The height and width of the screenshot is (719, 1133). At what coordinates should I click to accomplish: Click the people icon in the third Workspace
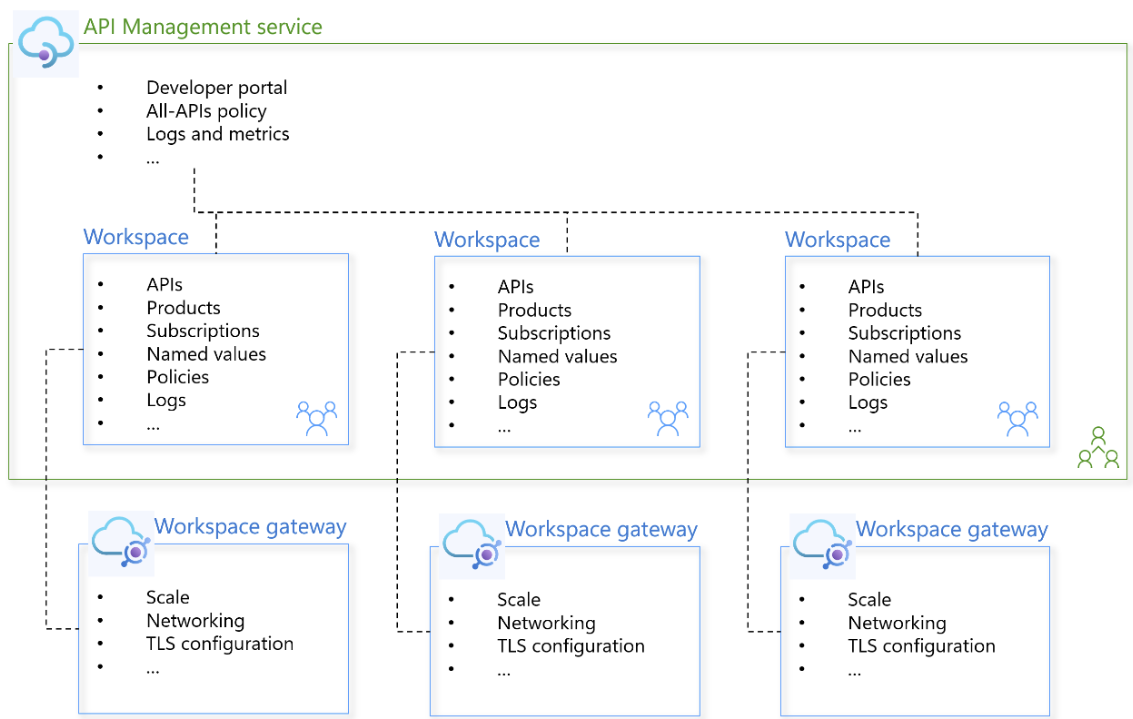click(x=1017, y=417)
